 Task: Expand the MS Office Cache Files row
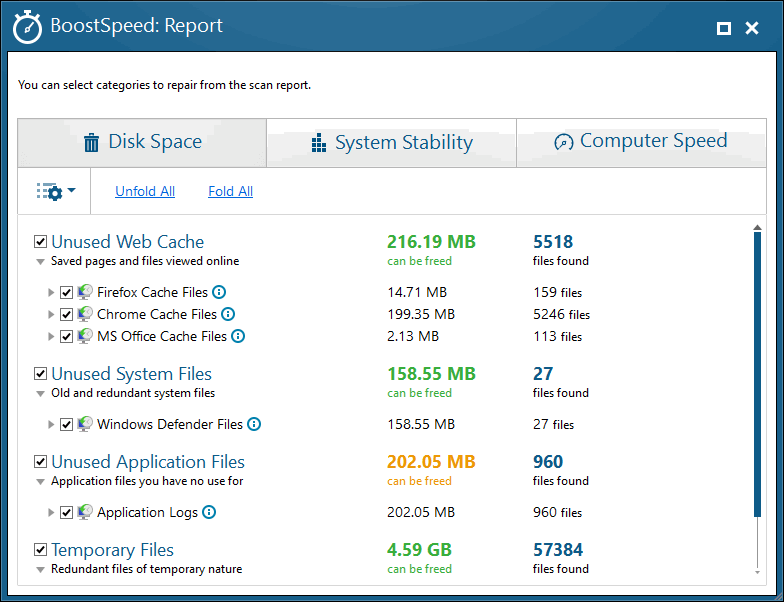coord(50,336)
